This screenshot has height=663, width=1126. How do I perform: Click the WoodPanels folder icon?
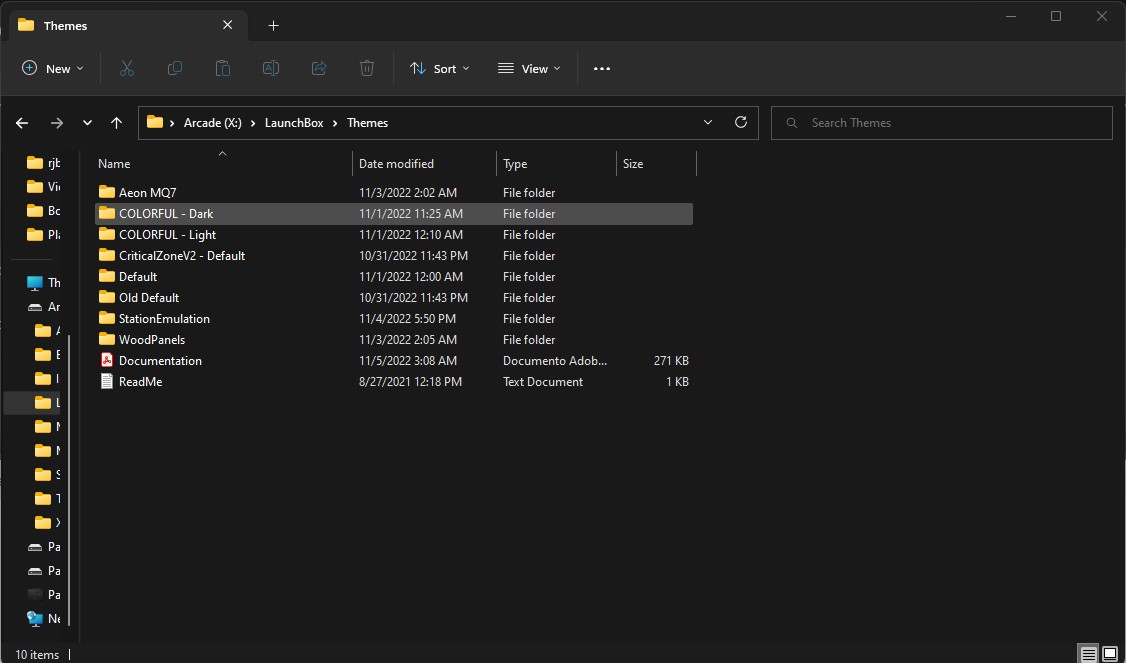coord(107,339)
